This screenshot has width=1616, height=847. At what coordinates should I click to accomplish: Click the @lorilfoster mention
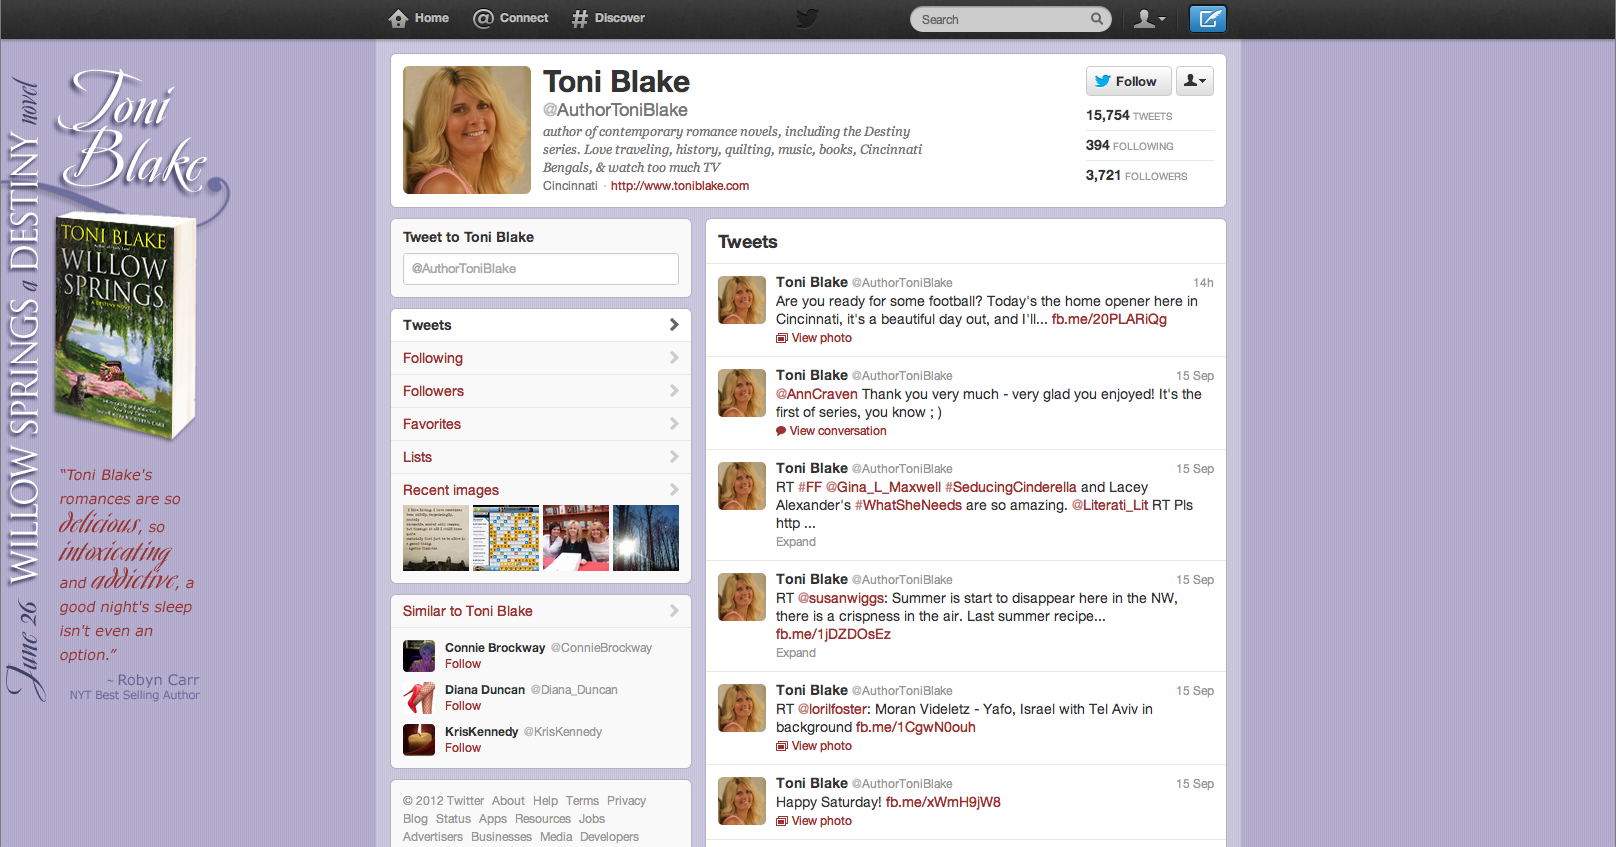834,709
